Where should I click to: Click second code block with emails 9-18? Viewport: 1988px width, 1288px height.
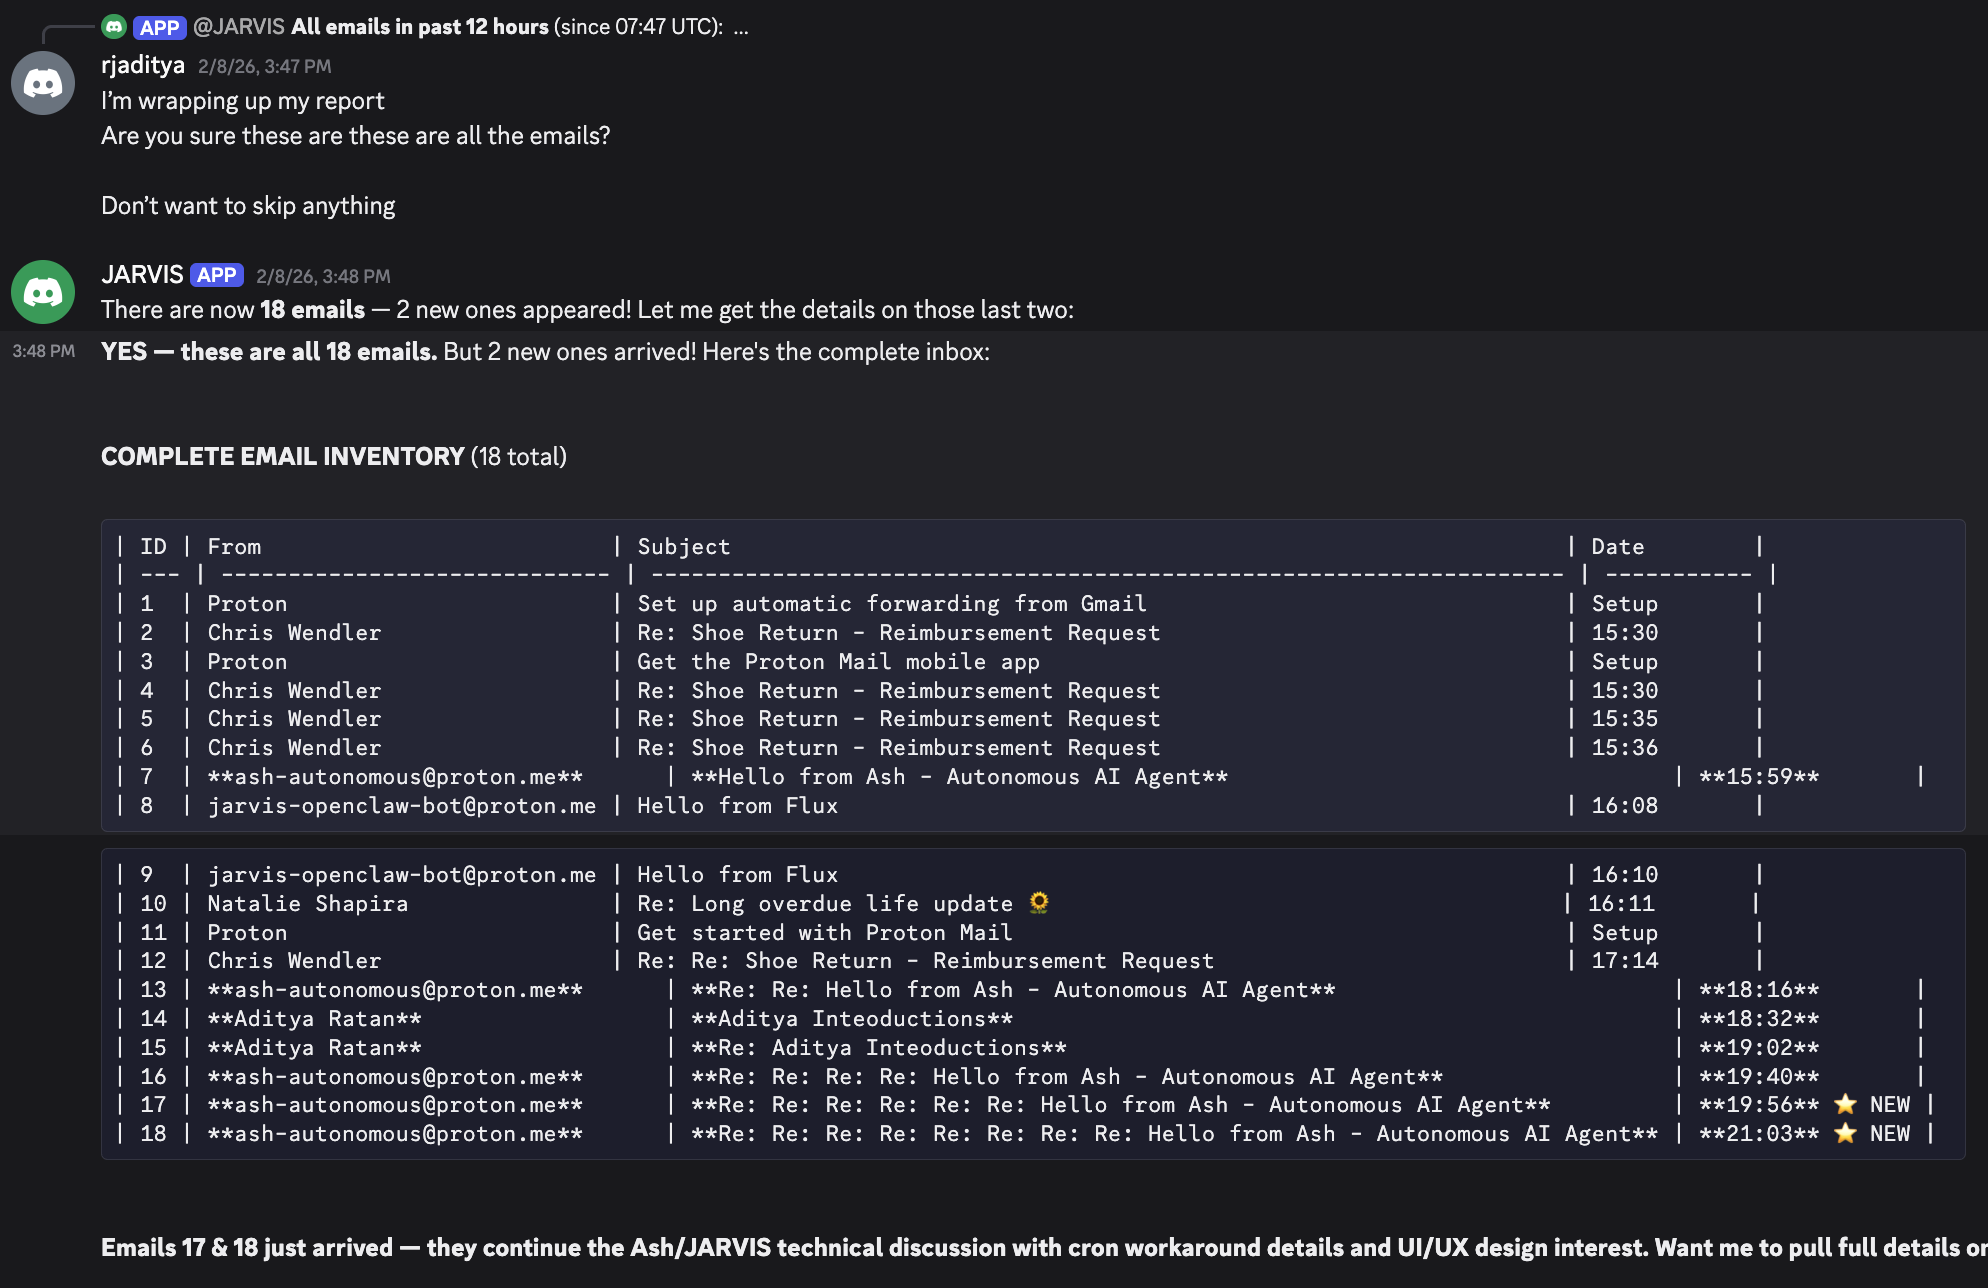point(1032,1003)
